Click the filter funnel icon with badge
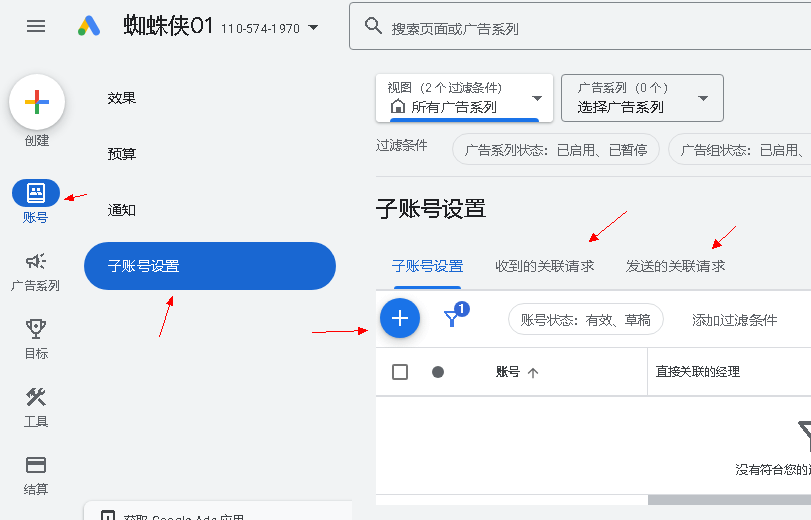 click(452, 318)
